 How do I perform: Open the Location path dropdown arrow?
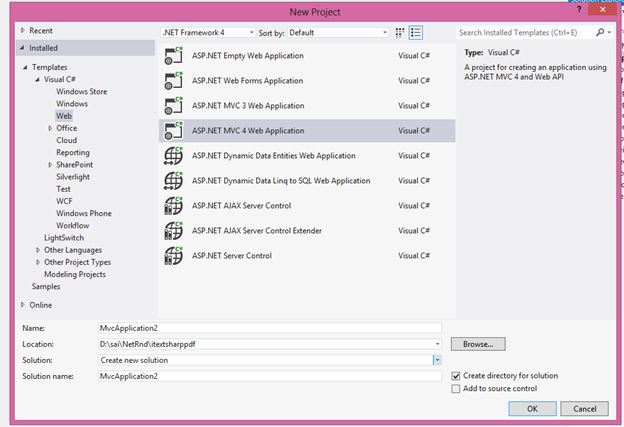[x=437, y=344]
